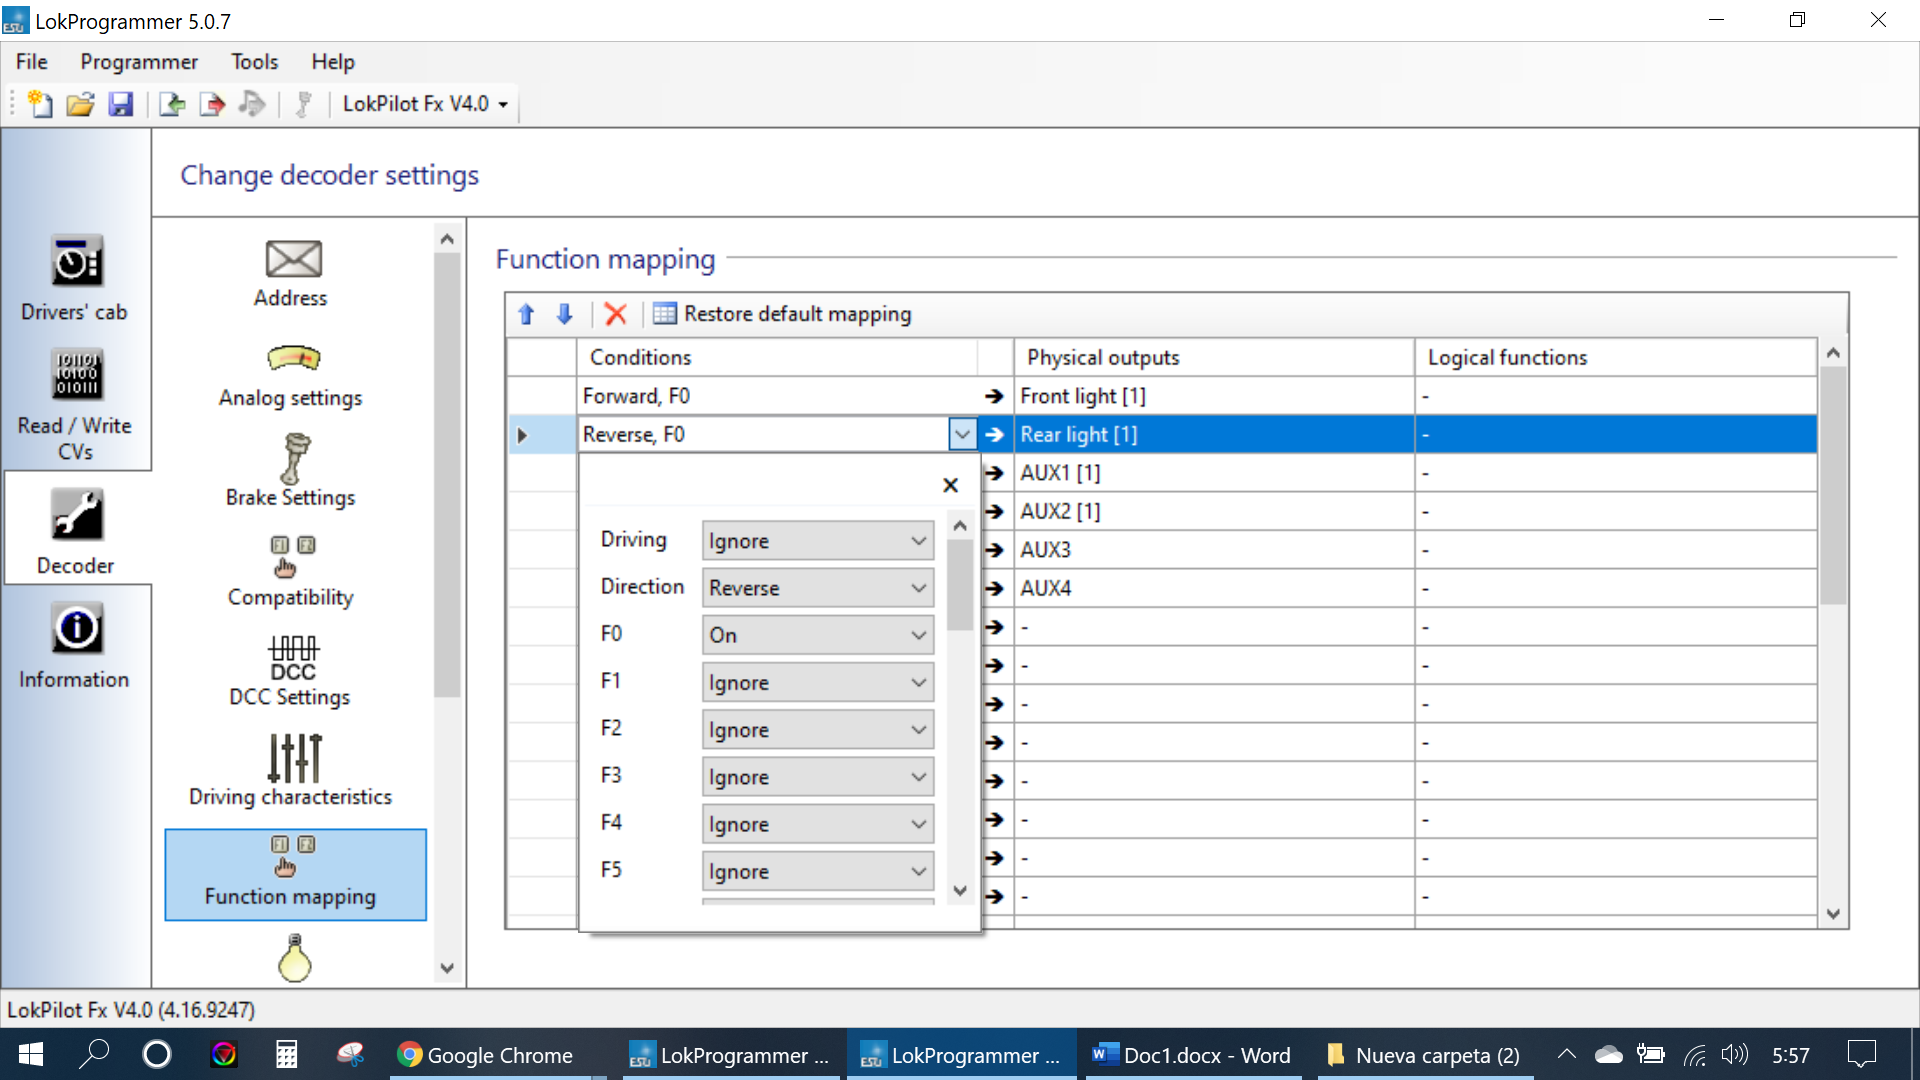Open Windows Start menu
The height and width of the screenshot is (1080, 1920).
(x=31, y=1055)
